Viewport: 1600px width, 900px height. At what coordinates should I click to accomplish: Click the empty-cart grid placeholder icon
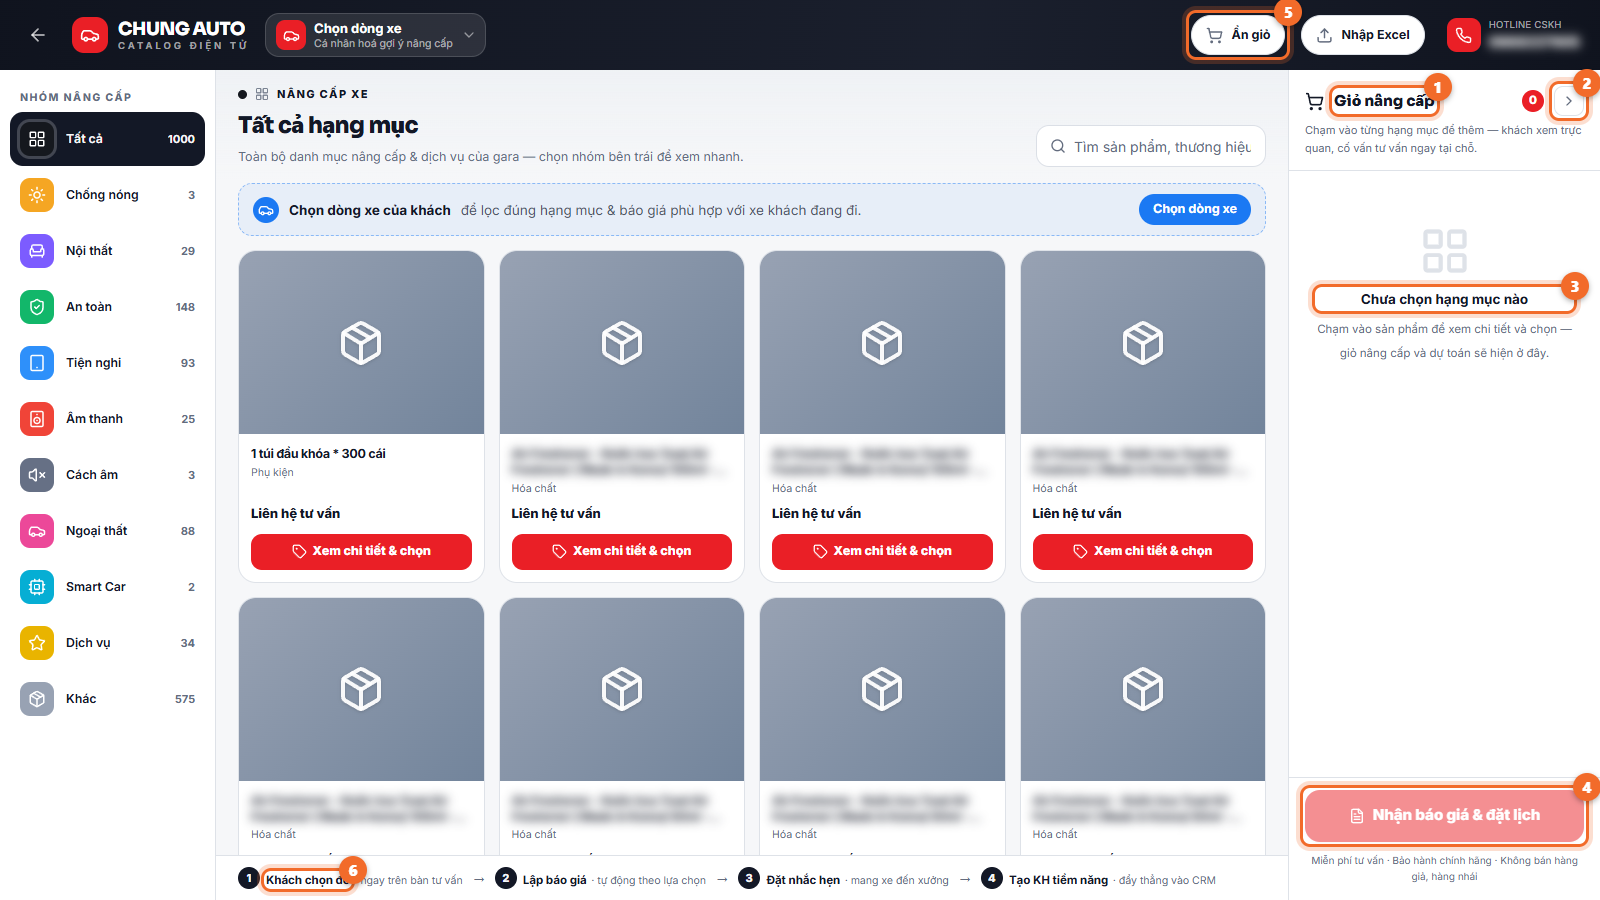(1445, 251)
